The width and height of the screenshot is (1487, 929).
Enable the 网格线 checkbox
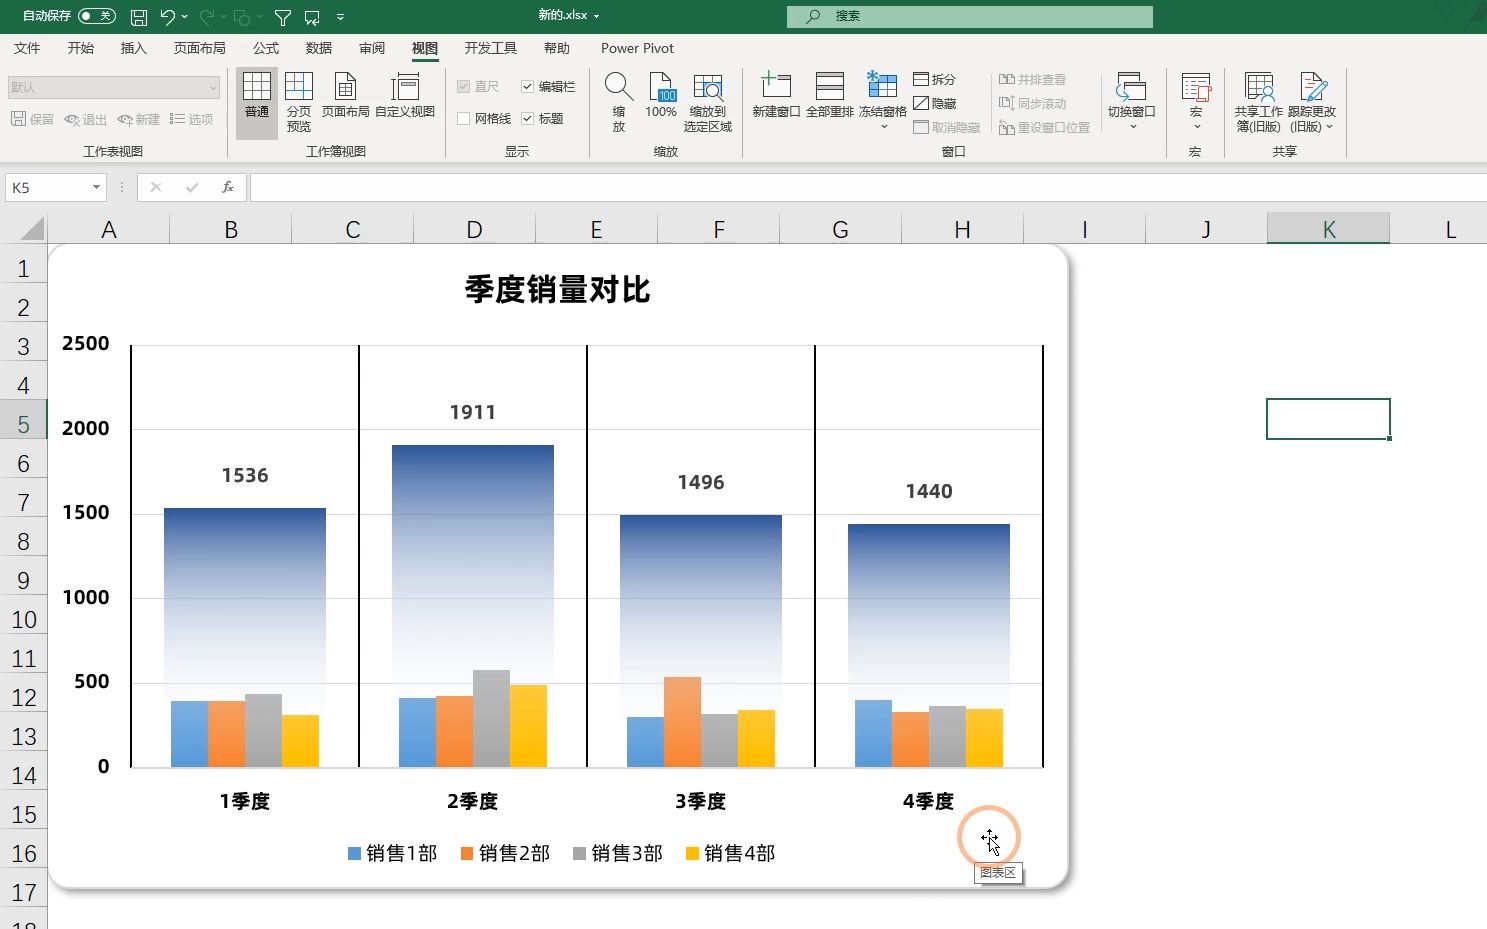(x=466, y=118)
